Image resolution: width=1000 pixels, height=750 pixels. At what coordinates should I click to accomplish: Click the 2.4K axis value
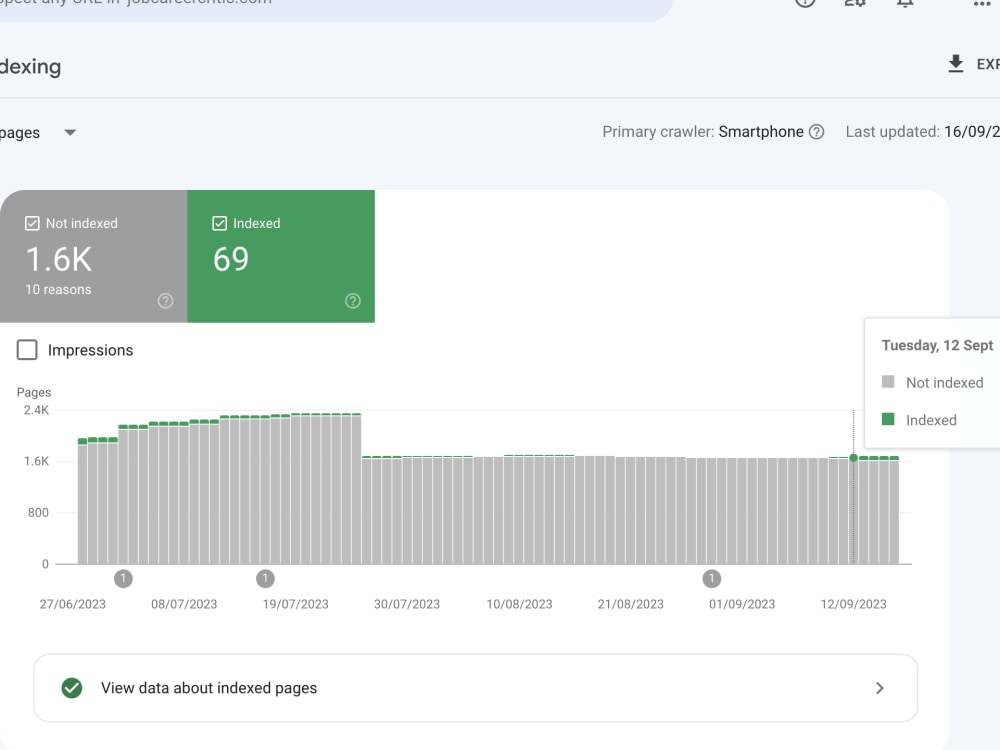(x=36, y=410)
